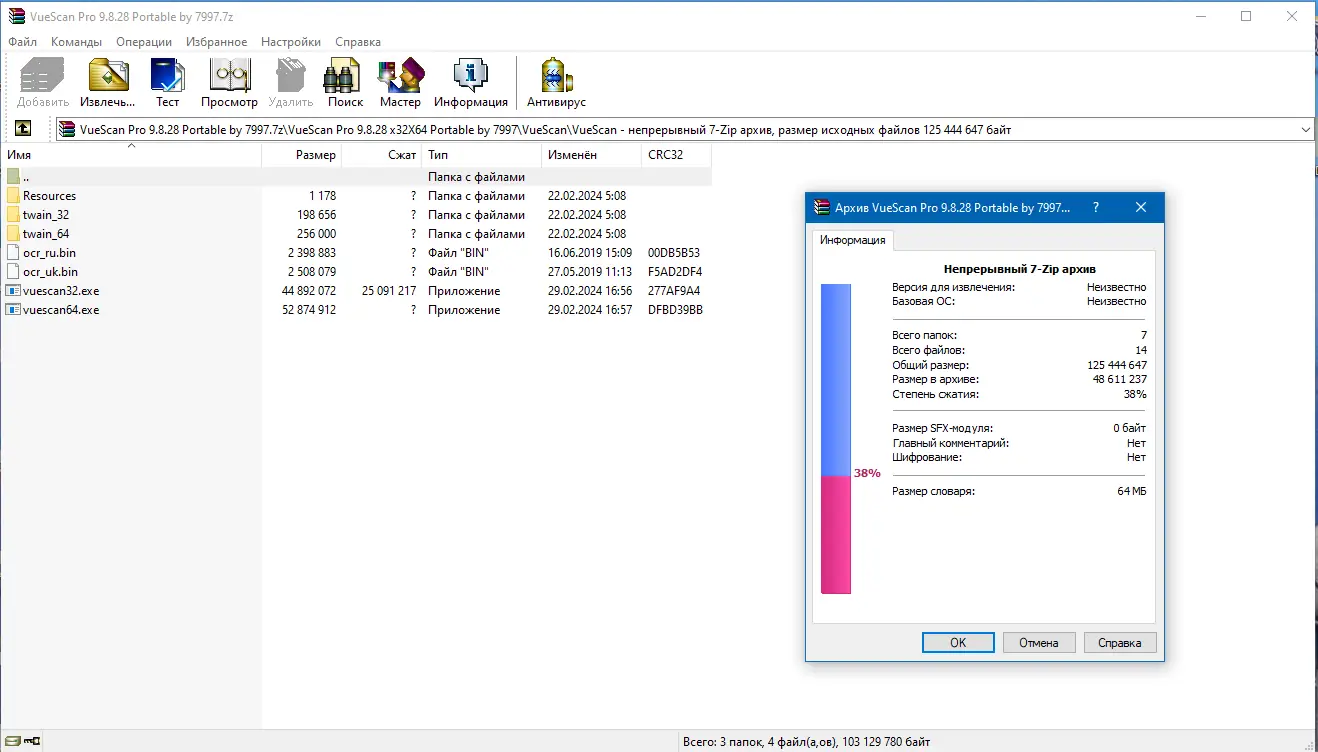The height and width of the screenshot is (752, 1318).
Task: Start the Антивирус scan tool
Action: click(555, 80)
